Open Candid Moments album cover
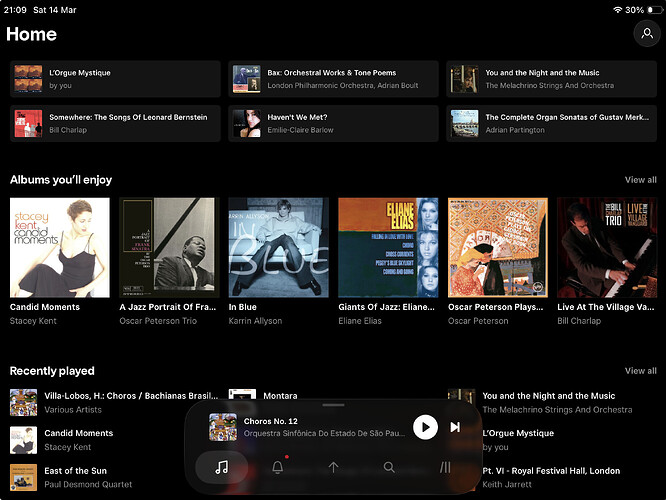 point(60,248)
